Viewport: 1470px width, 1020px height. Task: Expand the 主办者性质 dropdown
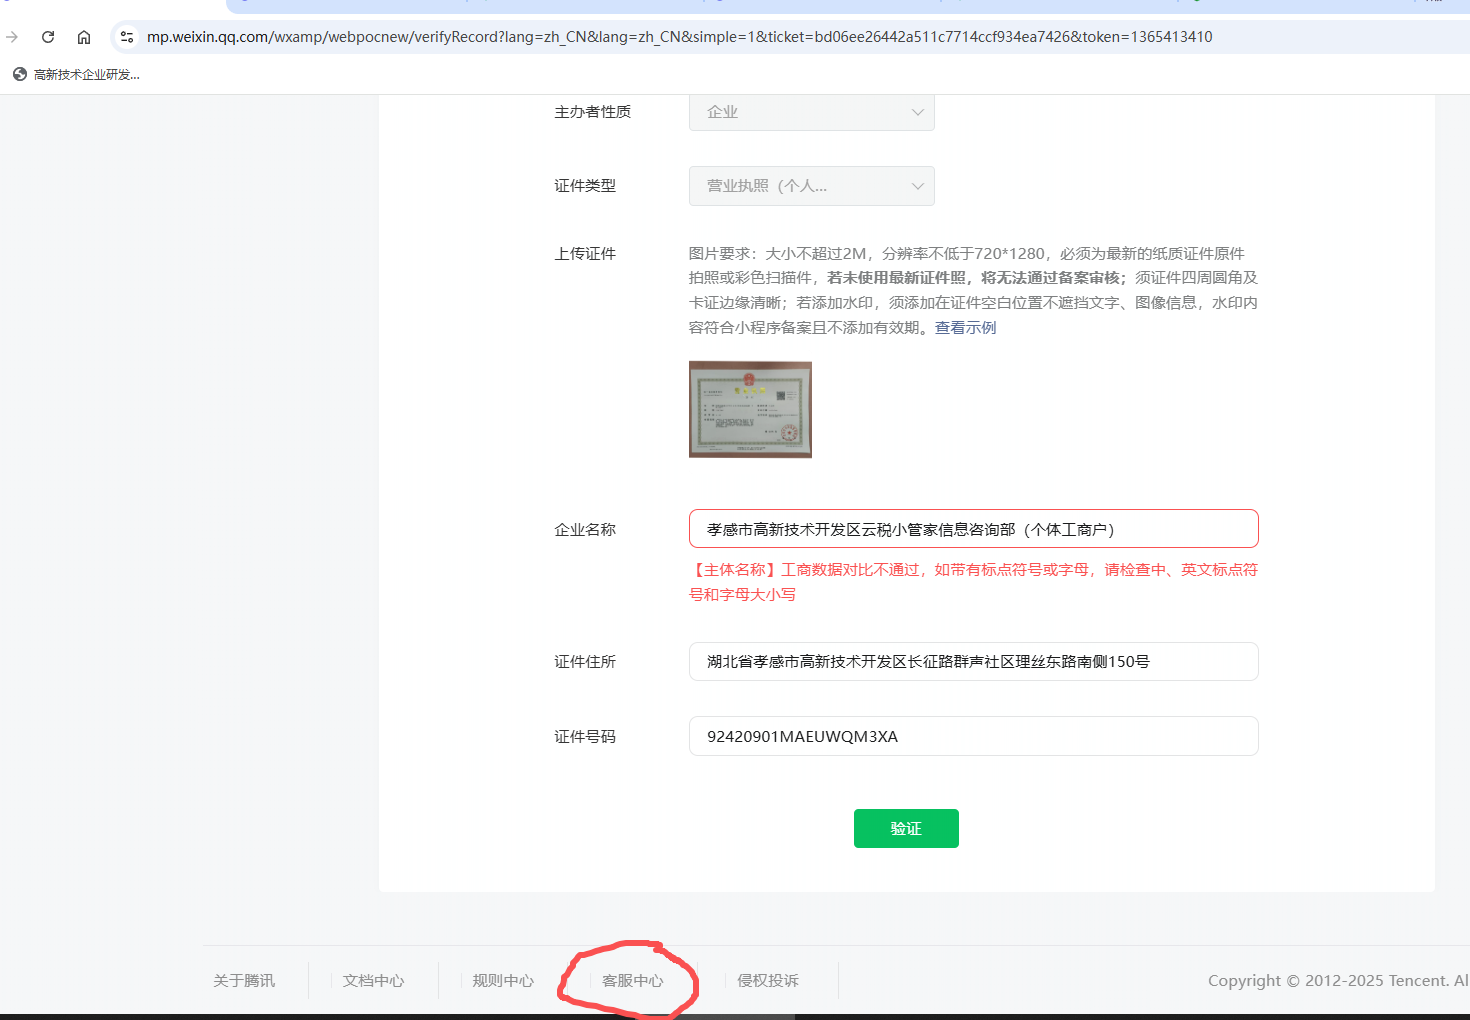click(811, 112)
